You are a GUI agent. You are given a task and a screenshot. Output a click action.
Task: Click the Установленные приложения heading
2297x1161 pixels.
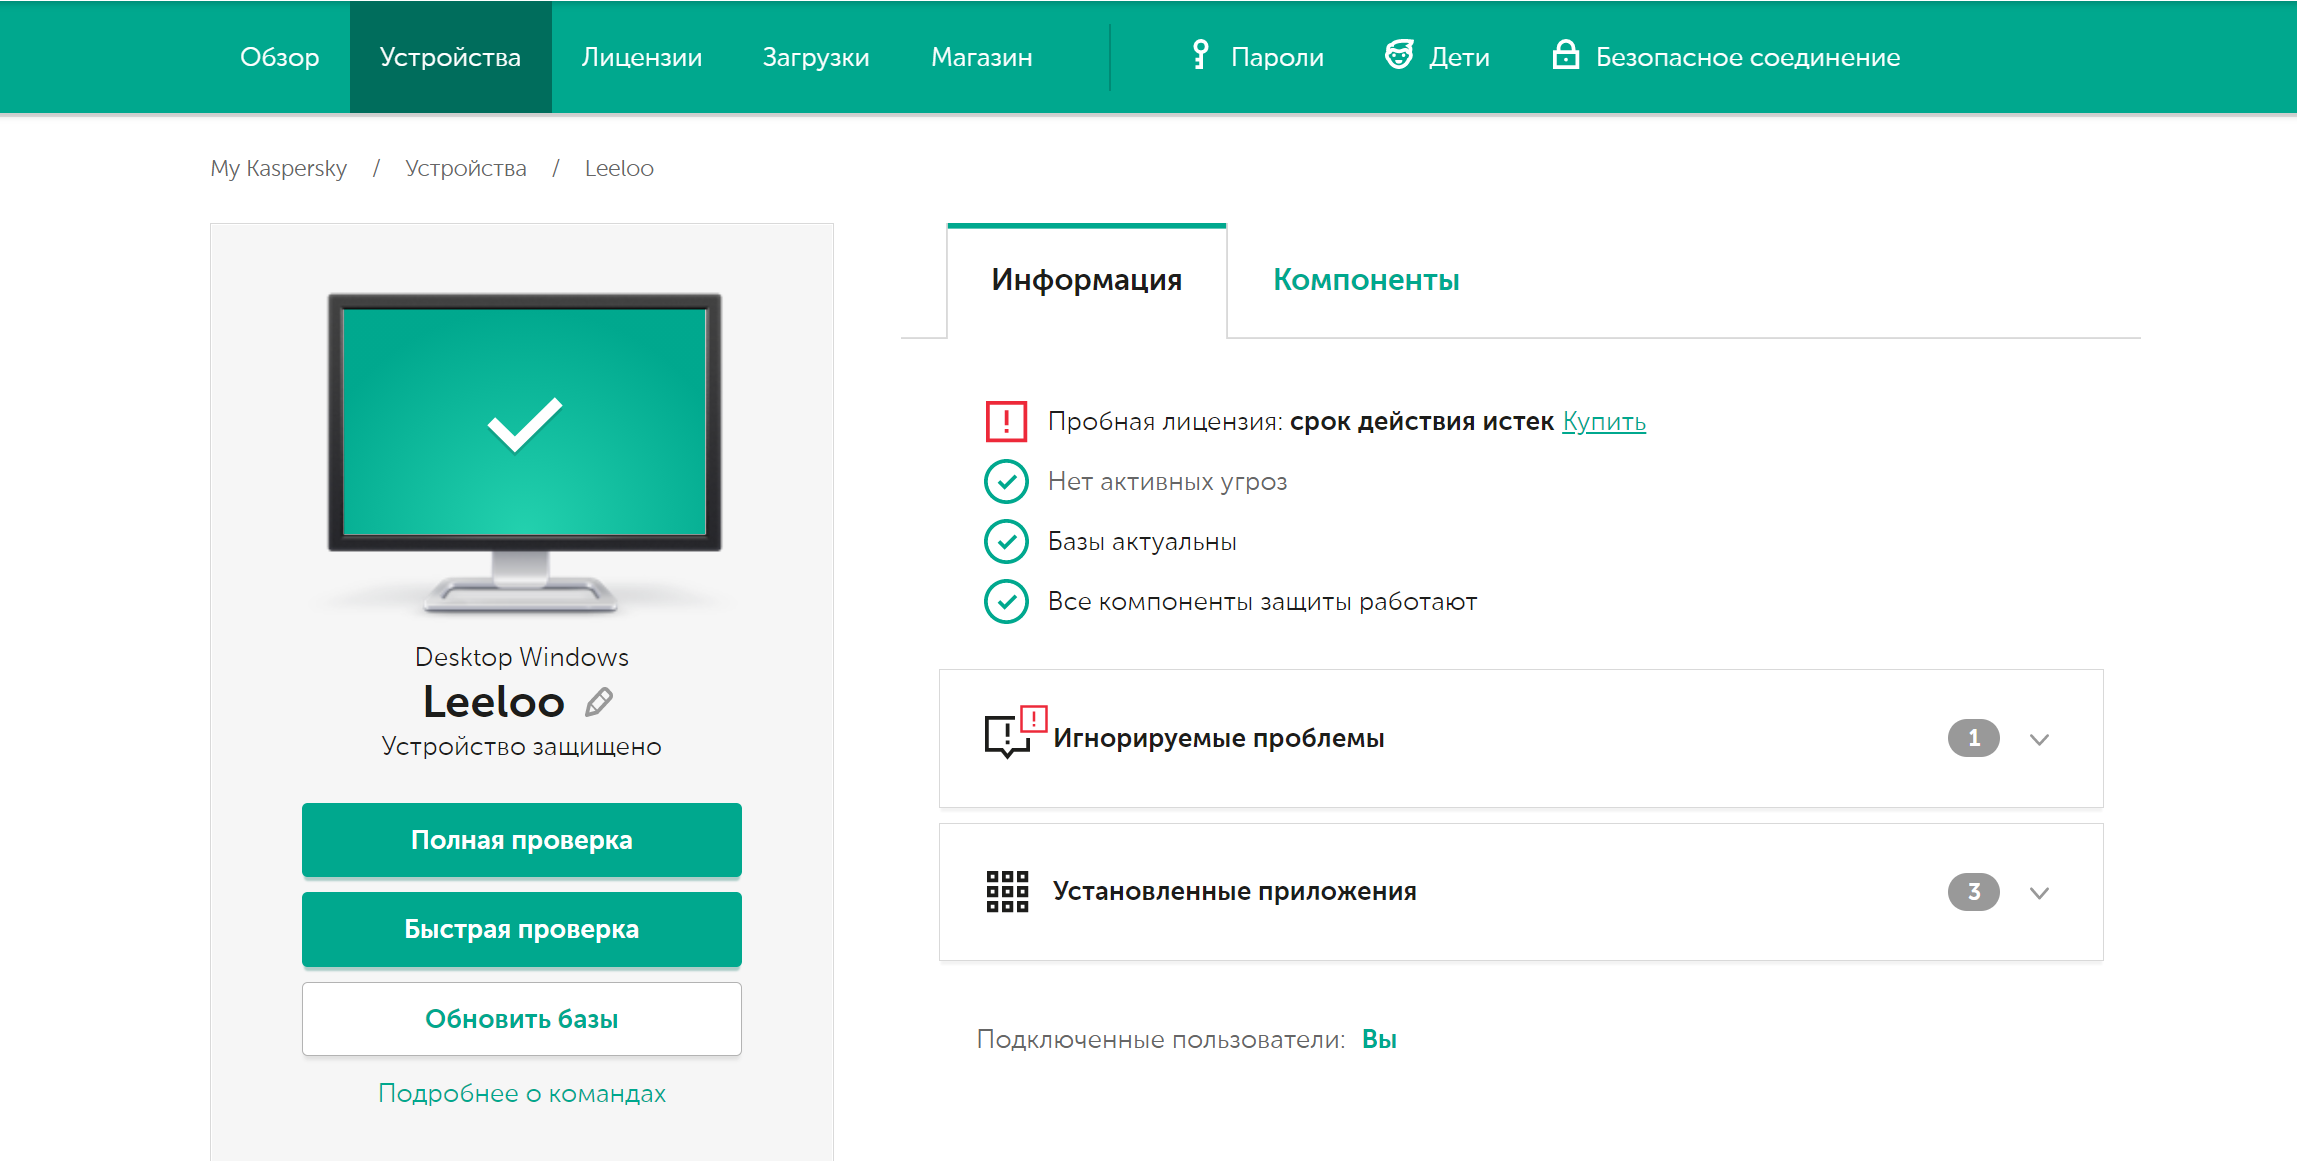[1234, 891]
